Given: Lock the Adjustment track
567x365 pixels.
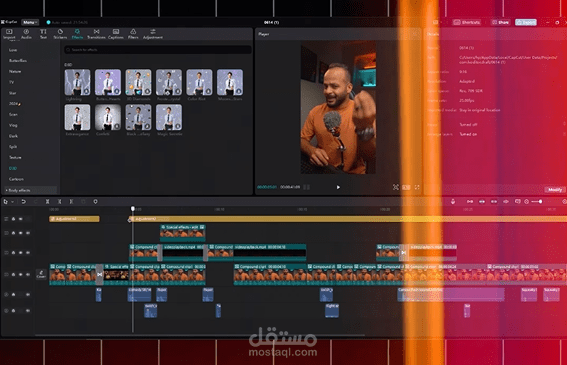Looking at the screenshot, I should click(13, 219).
